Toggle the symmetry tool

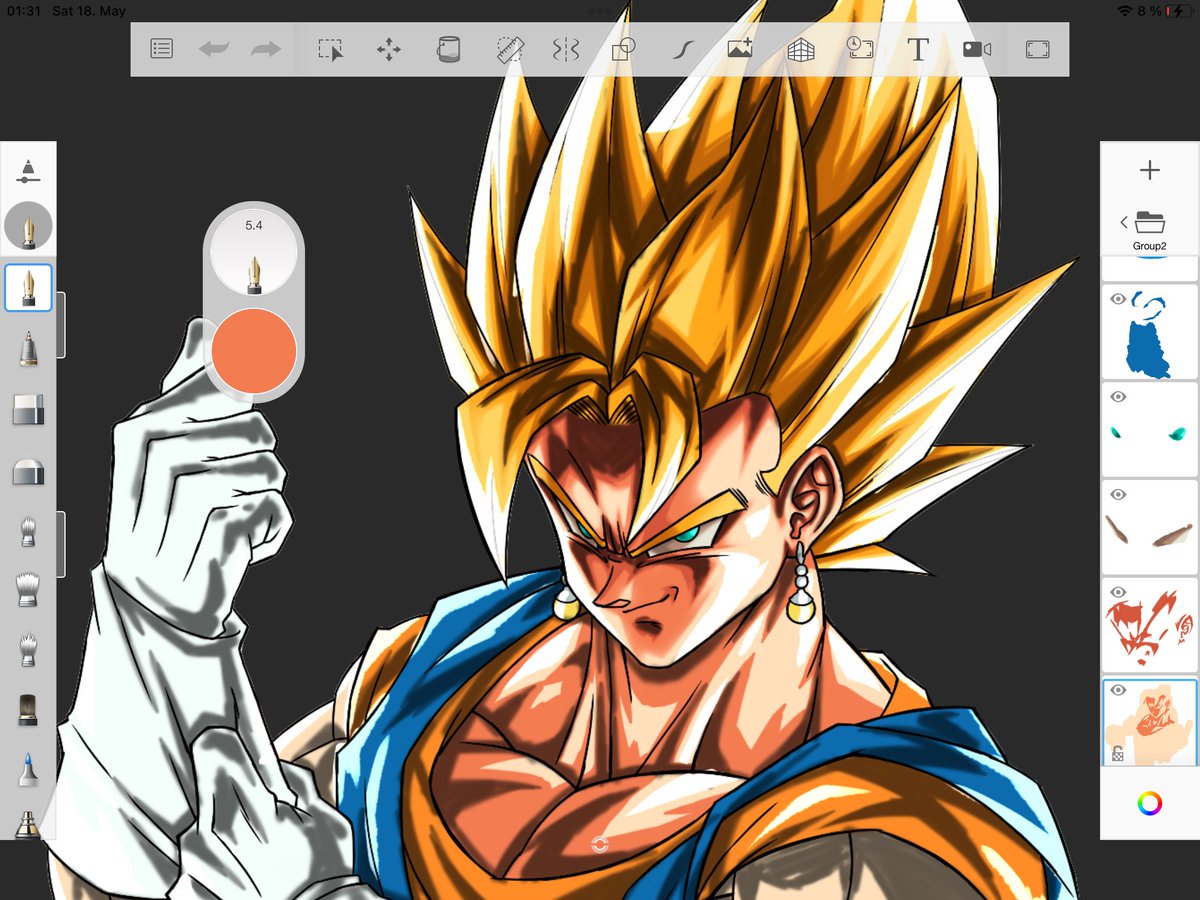coord(566,49)
